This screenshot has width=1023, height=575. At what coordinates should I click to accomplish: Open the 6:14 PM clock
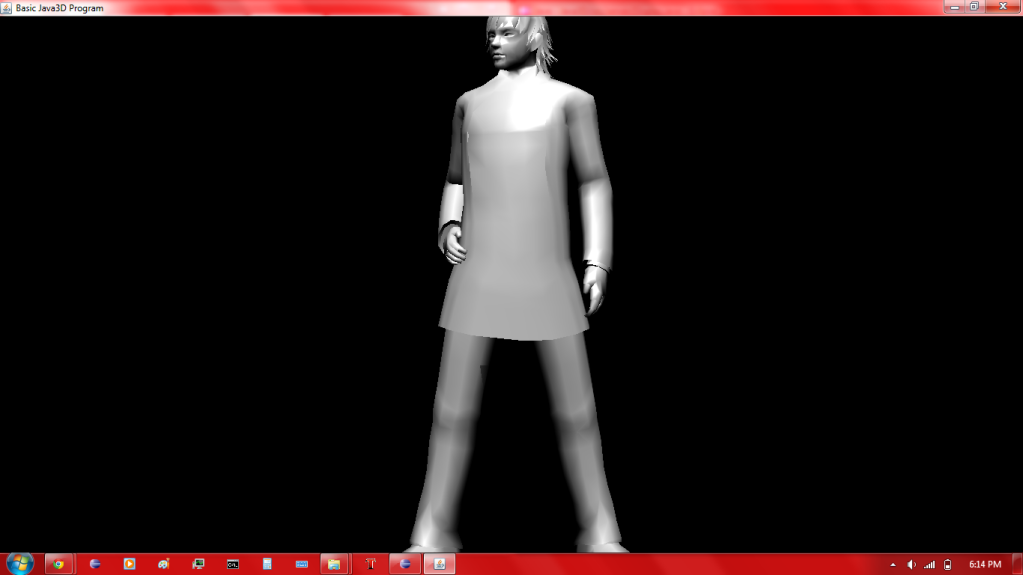coord(985,565)
